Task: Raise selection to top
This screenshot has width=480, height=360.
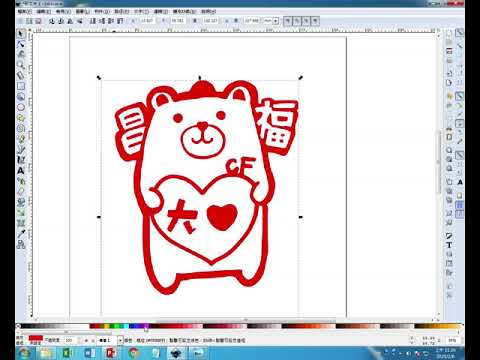Action: coord(120,21)
